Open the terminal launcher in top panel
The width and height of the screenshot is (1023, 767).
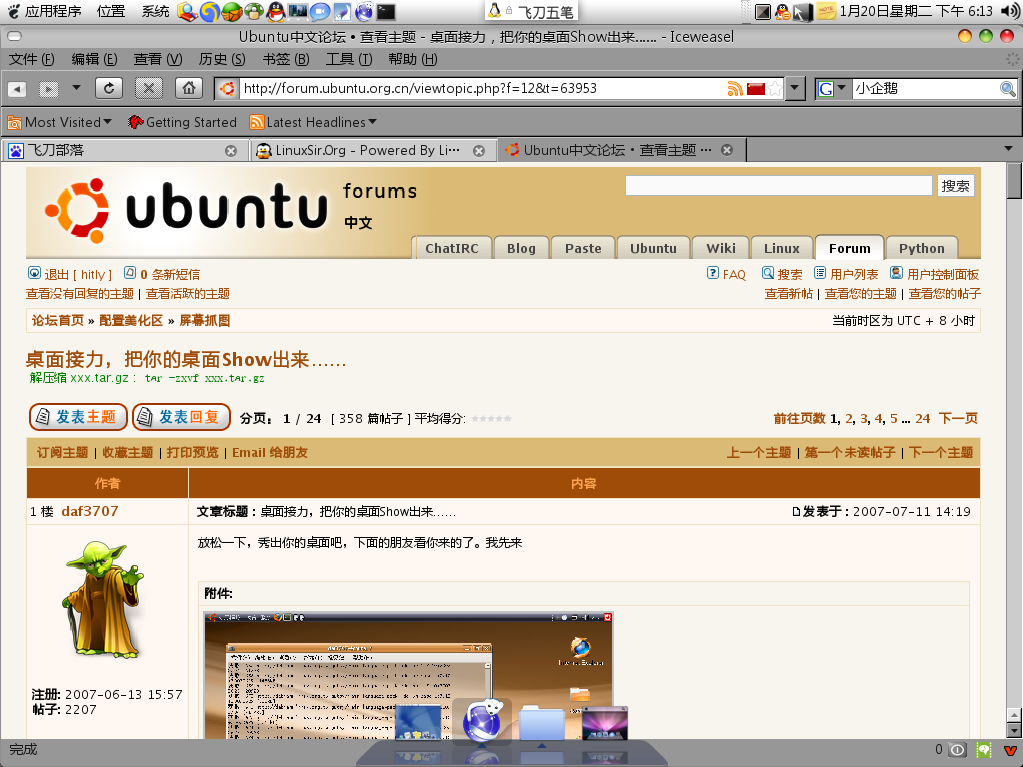386,11
